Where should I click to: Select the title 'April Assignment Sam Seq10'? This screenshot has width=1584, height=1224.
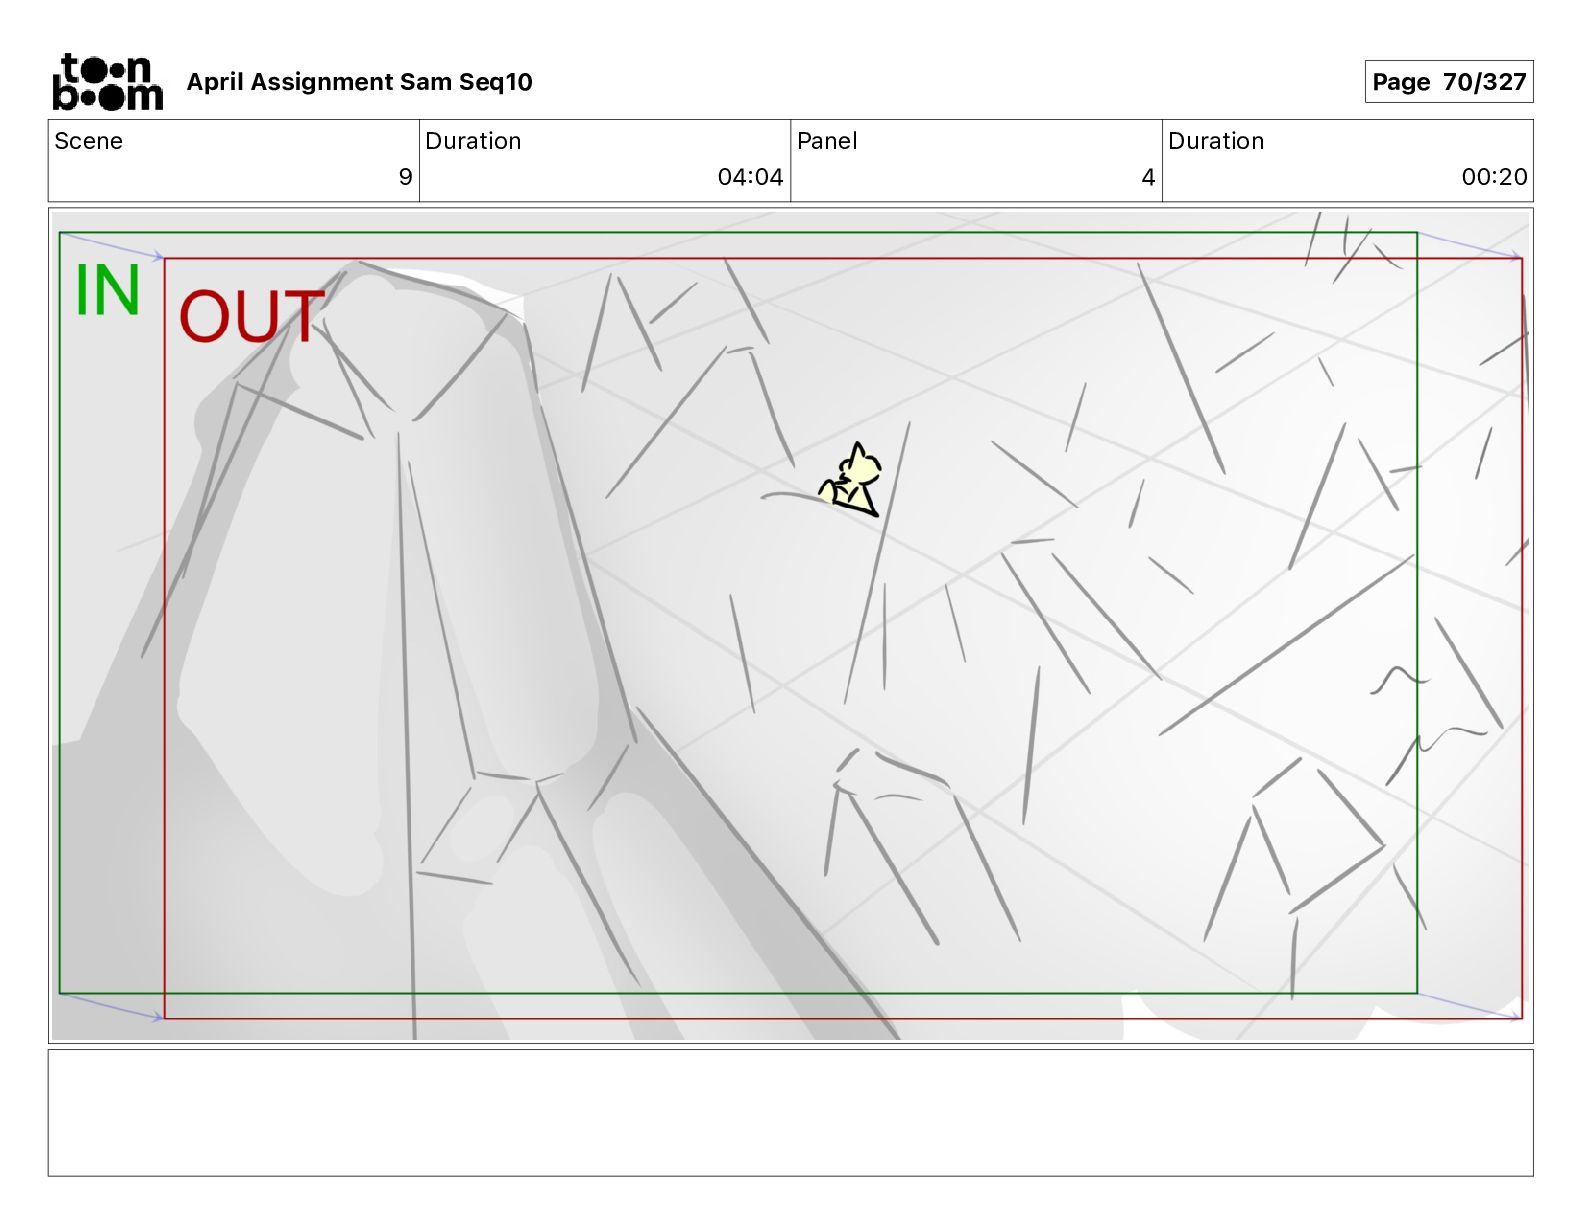(x=359, y=82)
